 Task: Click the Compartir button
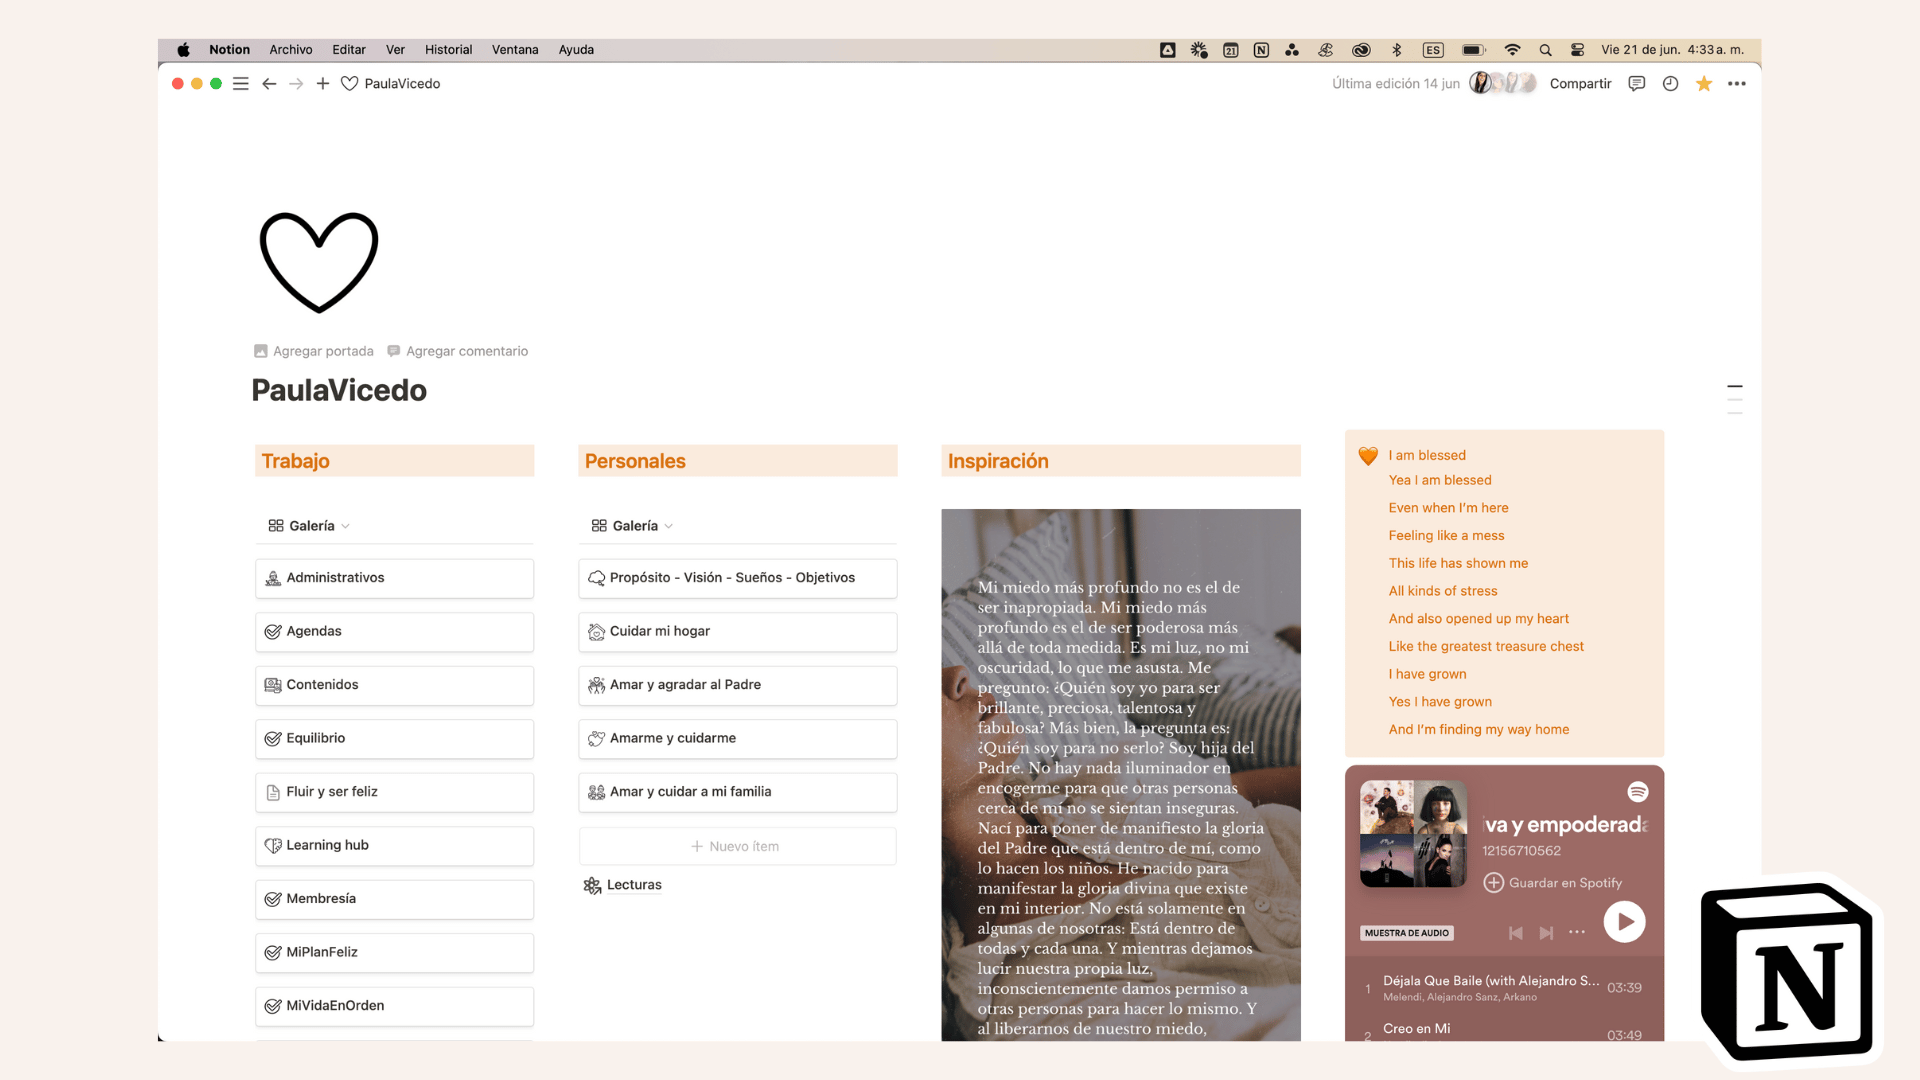pos(1580,84)
